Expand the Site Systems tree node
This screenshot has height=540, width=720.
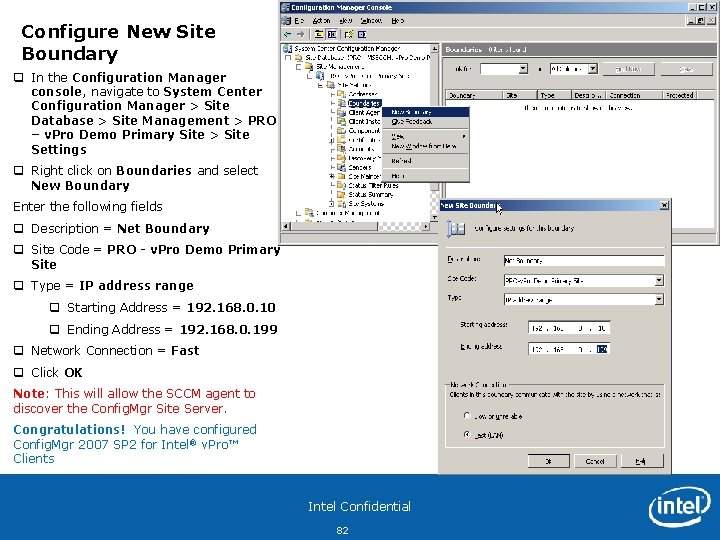pos(332,203)
